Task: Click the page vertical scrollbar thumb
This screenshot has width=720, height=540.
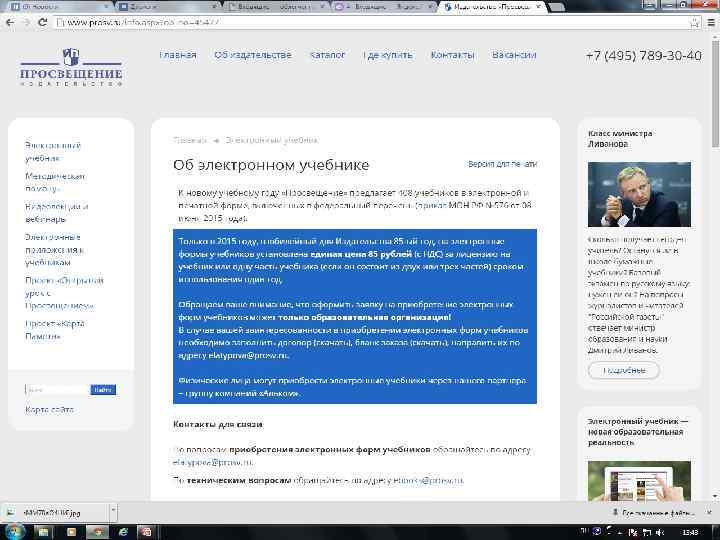Action: click(x=715, y=94)
